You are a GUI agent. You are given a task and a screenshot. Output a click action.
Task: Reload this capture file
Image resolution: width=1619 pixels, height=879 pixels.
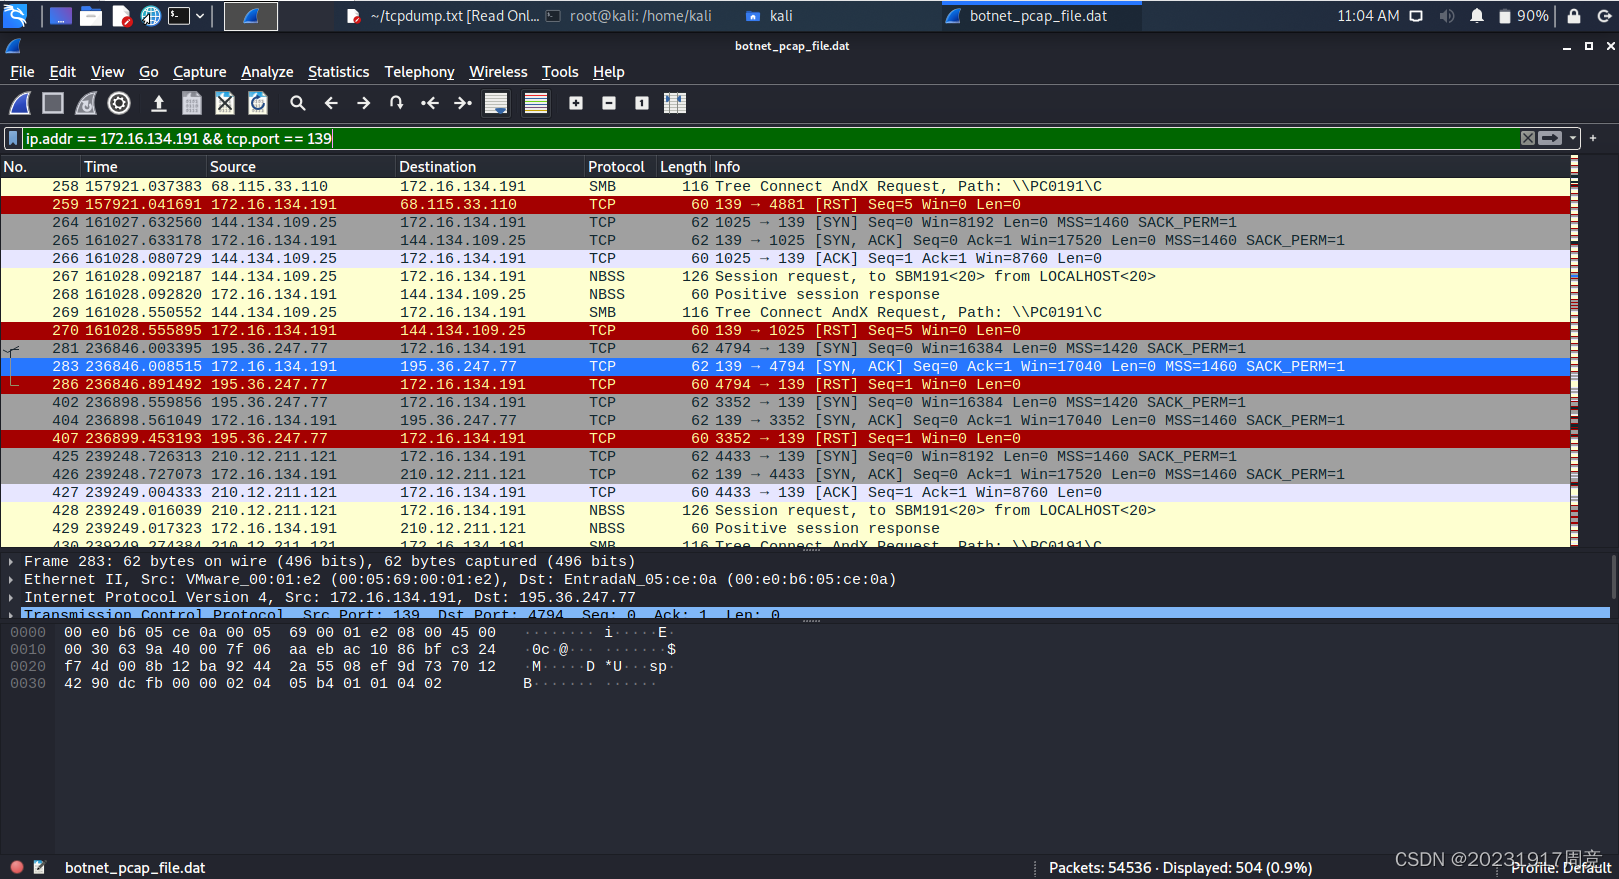[x=258, y=103]
